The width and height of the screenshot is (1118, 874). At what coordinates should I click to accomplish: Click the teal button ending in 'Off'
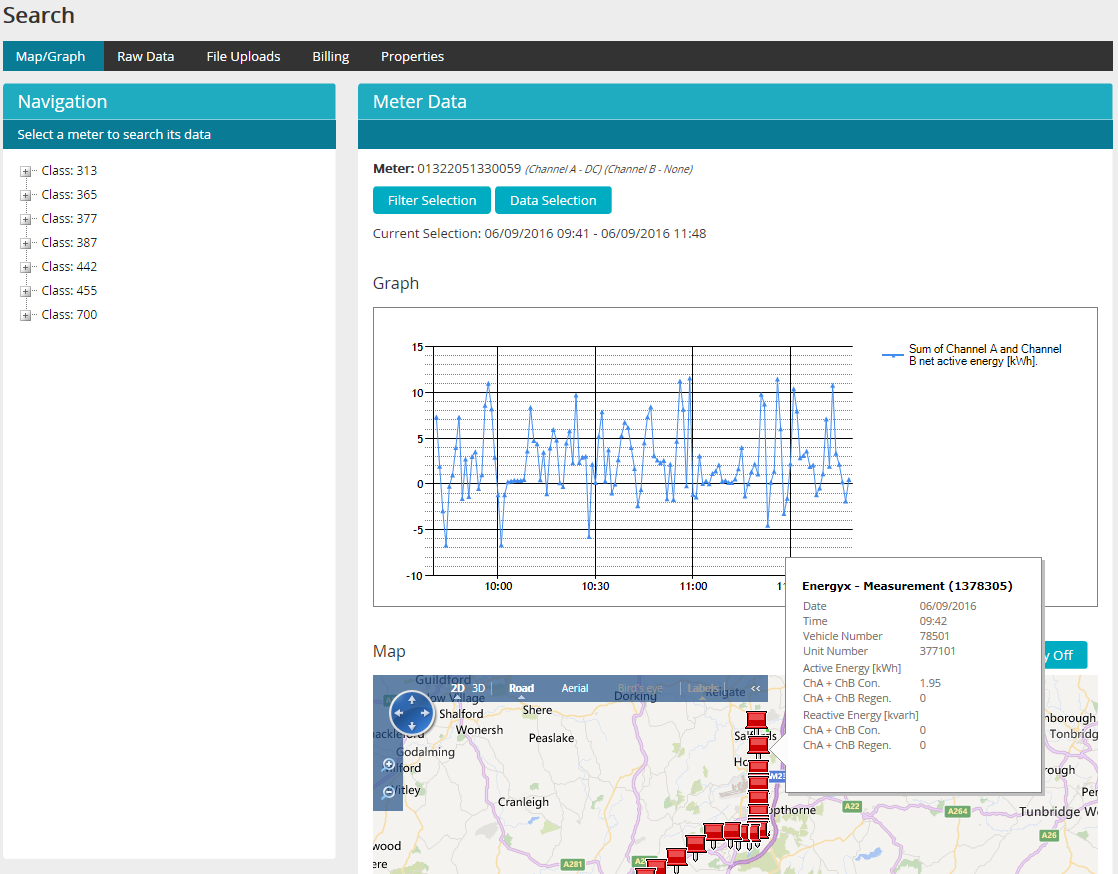tap(1065, 655)
